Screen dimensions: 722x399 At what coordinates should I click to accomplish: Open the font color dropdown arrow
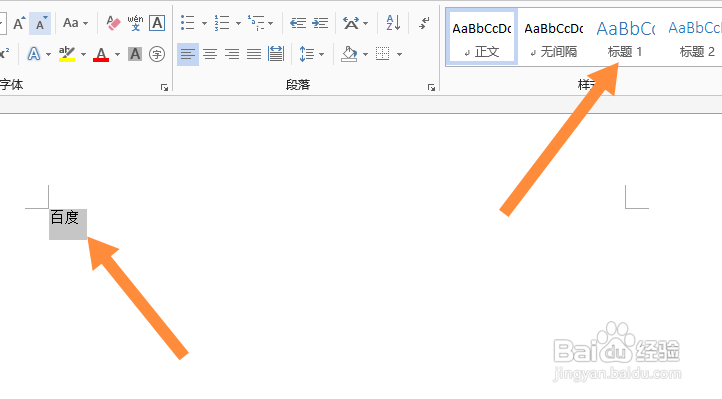tap(117, 54)
